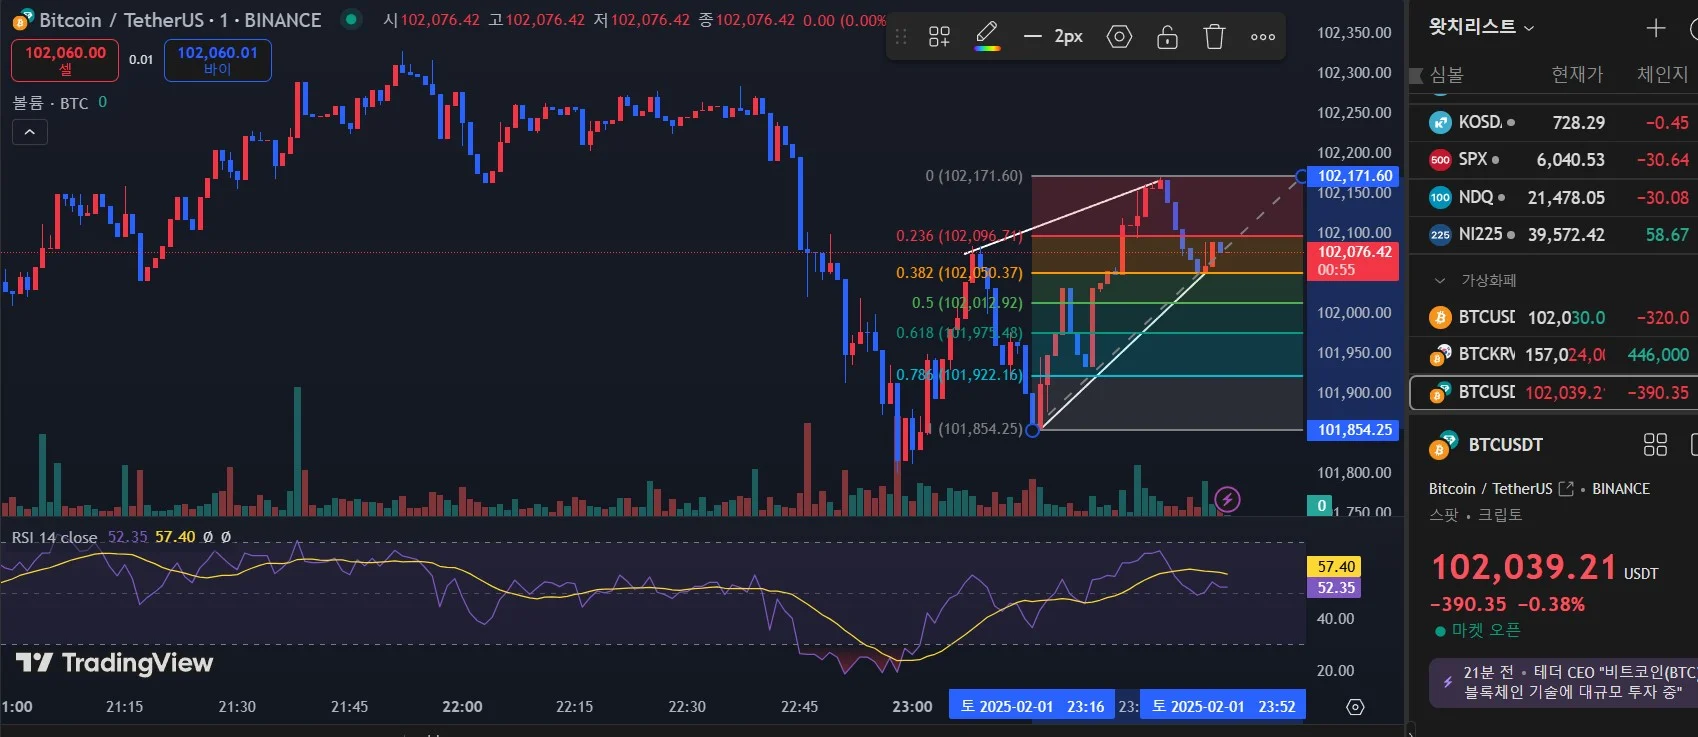
Task: Toggle the green market status dot
Action: 351,19
